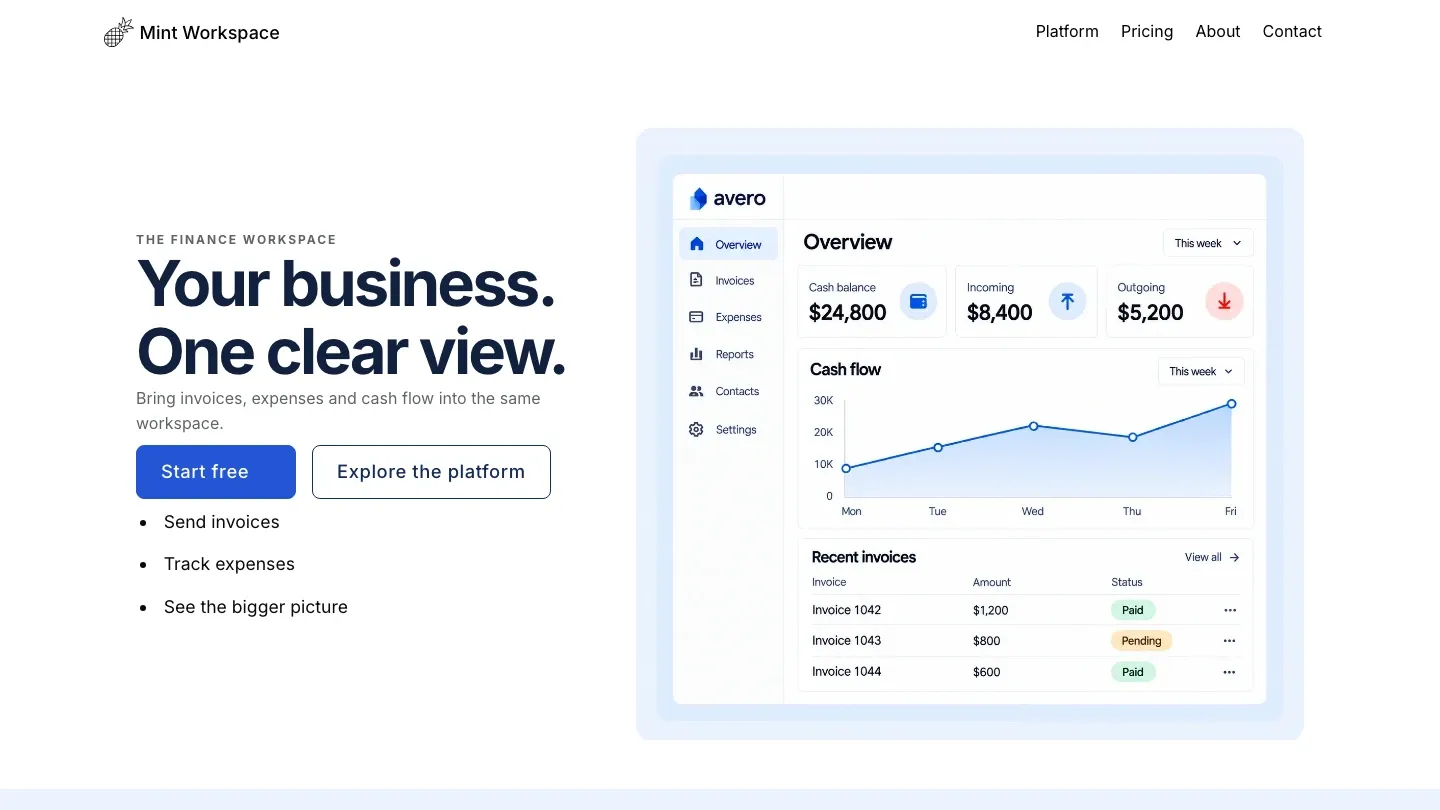The image size is (1440, 810).
Task: Open the three-dot menu for Invoice 1042
Action: click(1230, 610)
